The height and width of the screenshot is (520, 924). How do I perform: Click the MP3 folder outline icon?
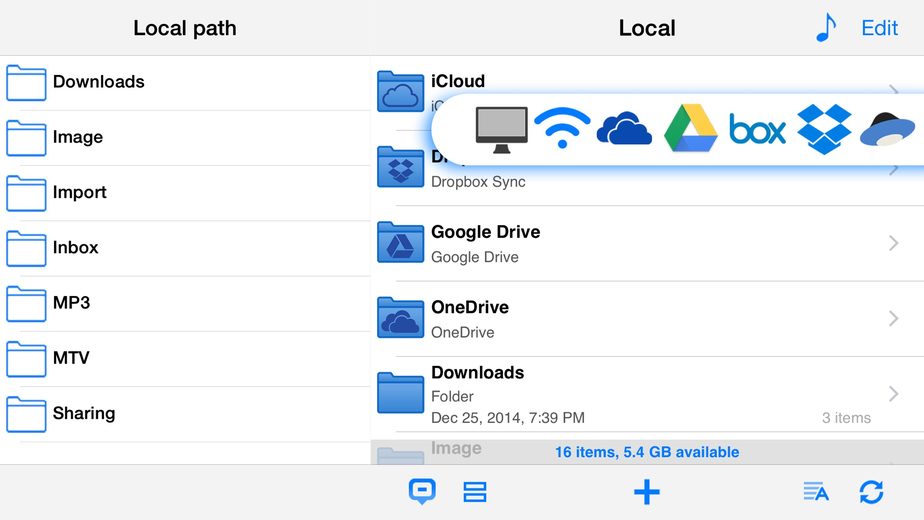(x=26, y=304)
